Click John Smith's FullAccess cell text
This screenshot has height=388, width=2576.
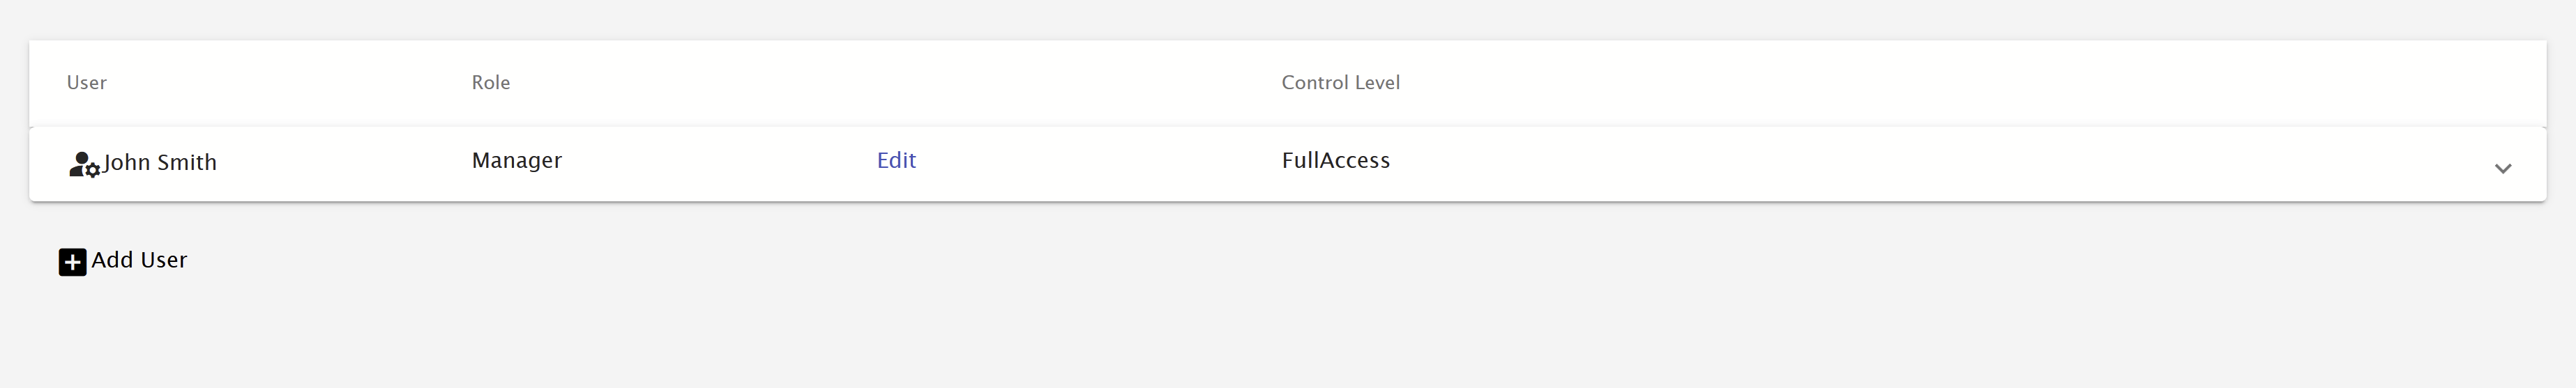pos(1336,160)
